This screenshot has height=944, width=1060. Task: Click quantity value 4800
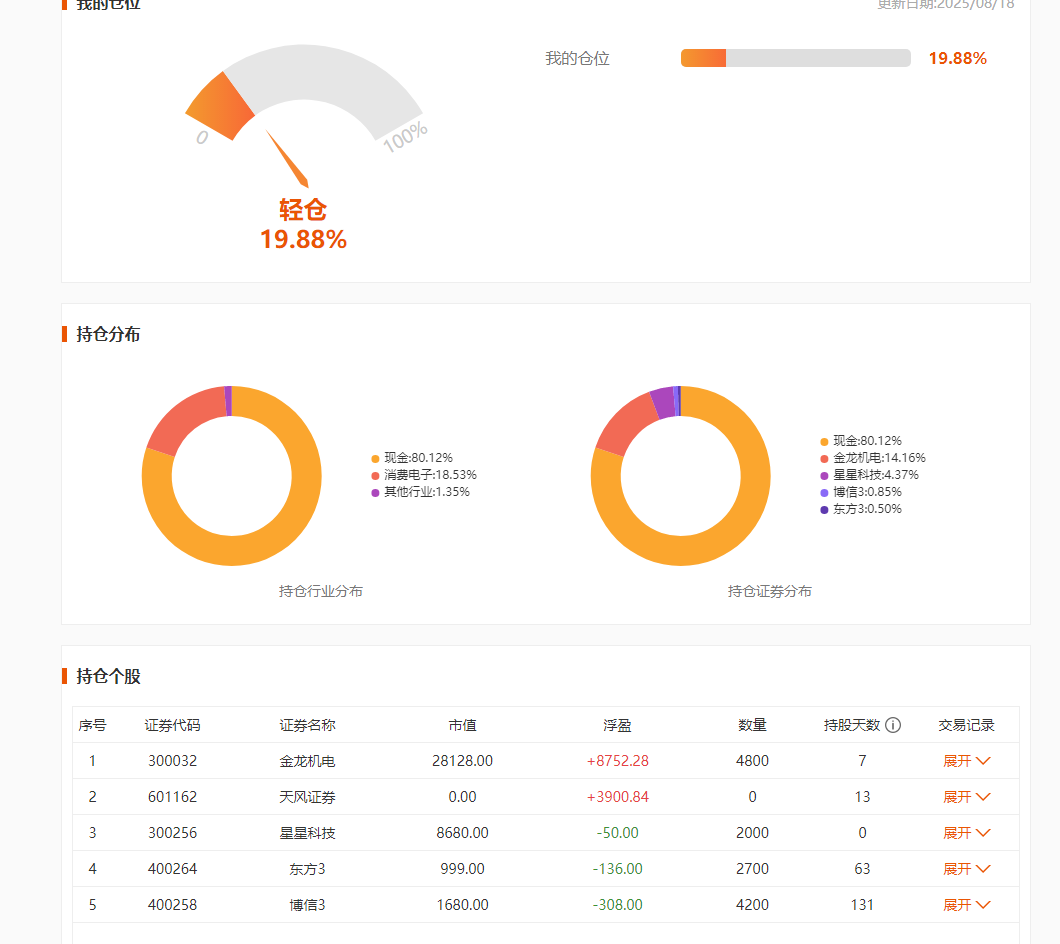pos(752,761)
